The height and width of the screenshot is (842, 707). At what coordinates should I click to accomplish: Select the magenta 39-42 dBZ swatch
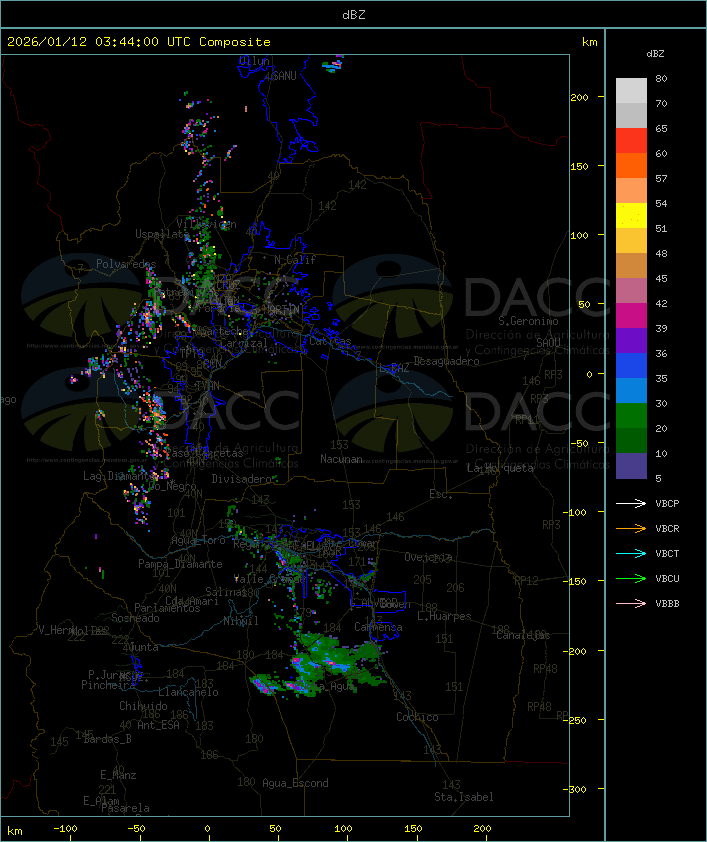click(x=631, y=316)
